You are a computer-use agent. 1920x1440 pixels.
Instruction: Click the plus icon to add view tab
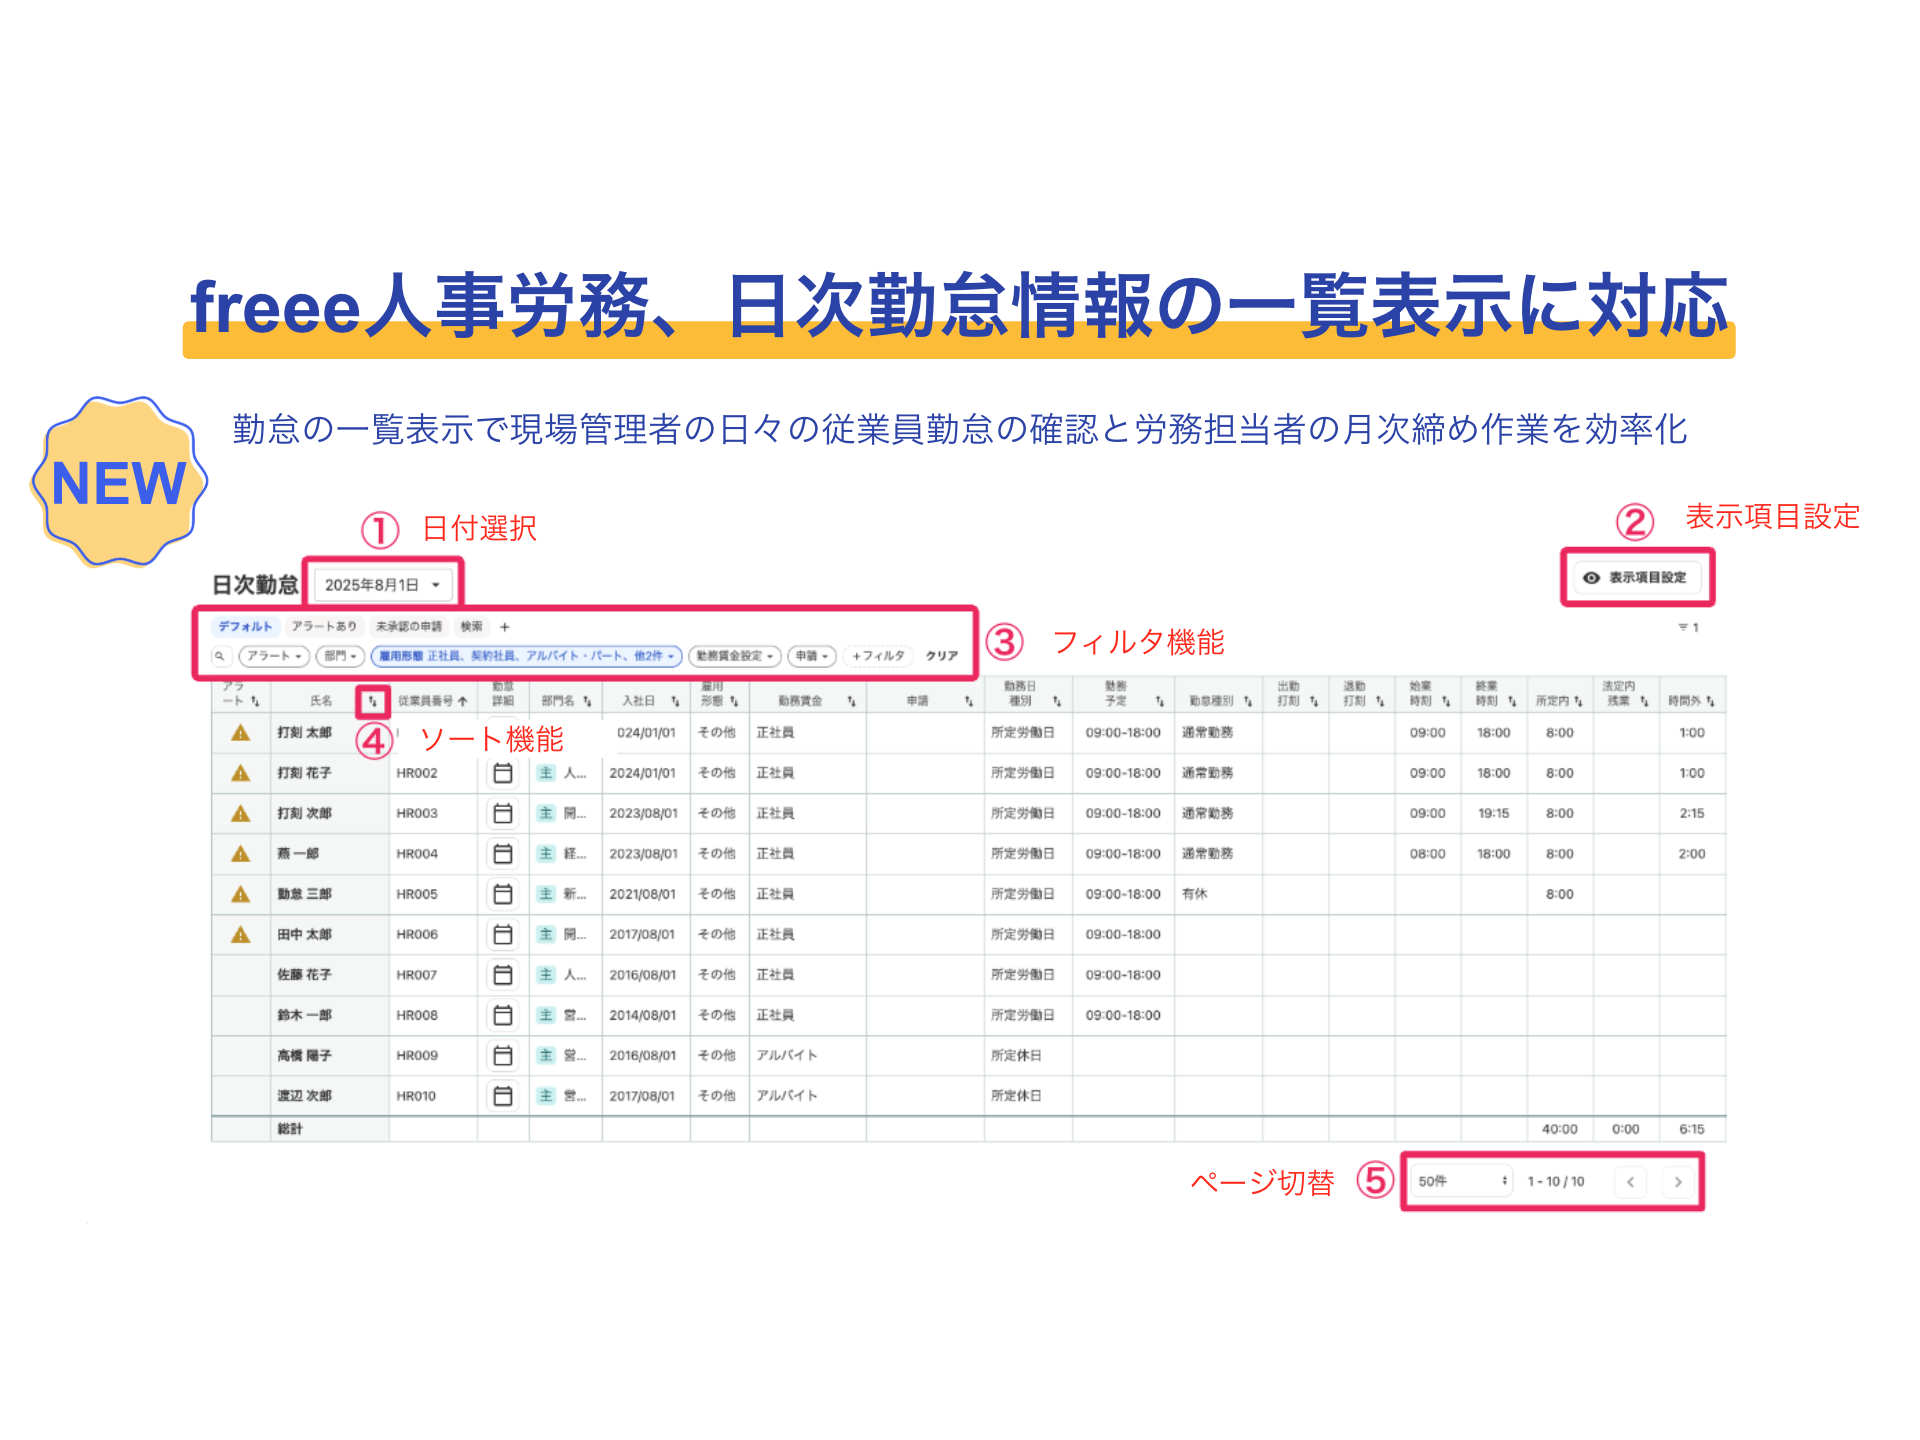coord(505,627)
